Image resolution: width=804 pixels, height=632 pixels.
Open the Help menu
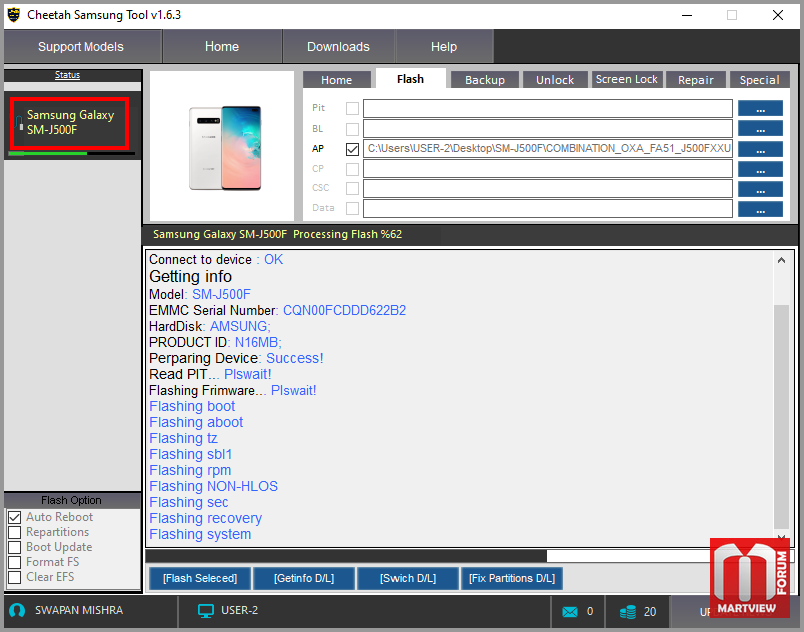click(x=444, y=47)
